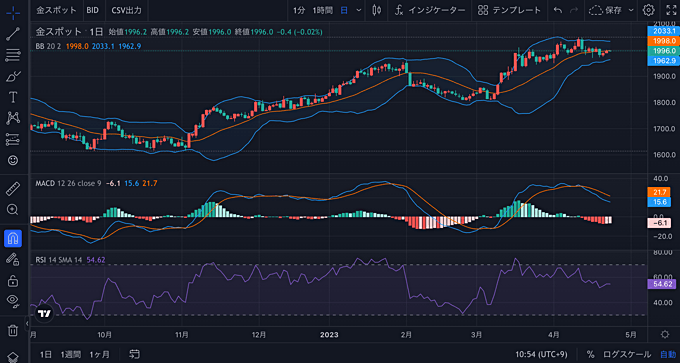Open the emoji icons tool
Image resolution: width=680 pixels, height=363 pixels.
(x=13, y=160)
